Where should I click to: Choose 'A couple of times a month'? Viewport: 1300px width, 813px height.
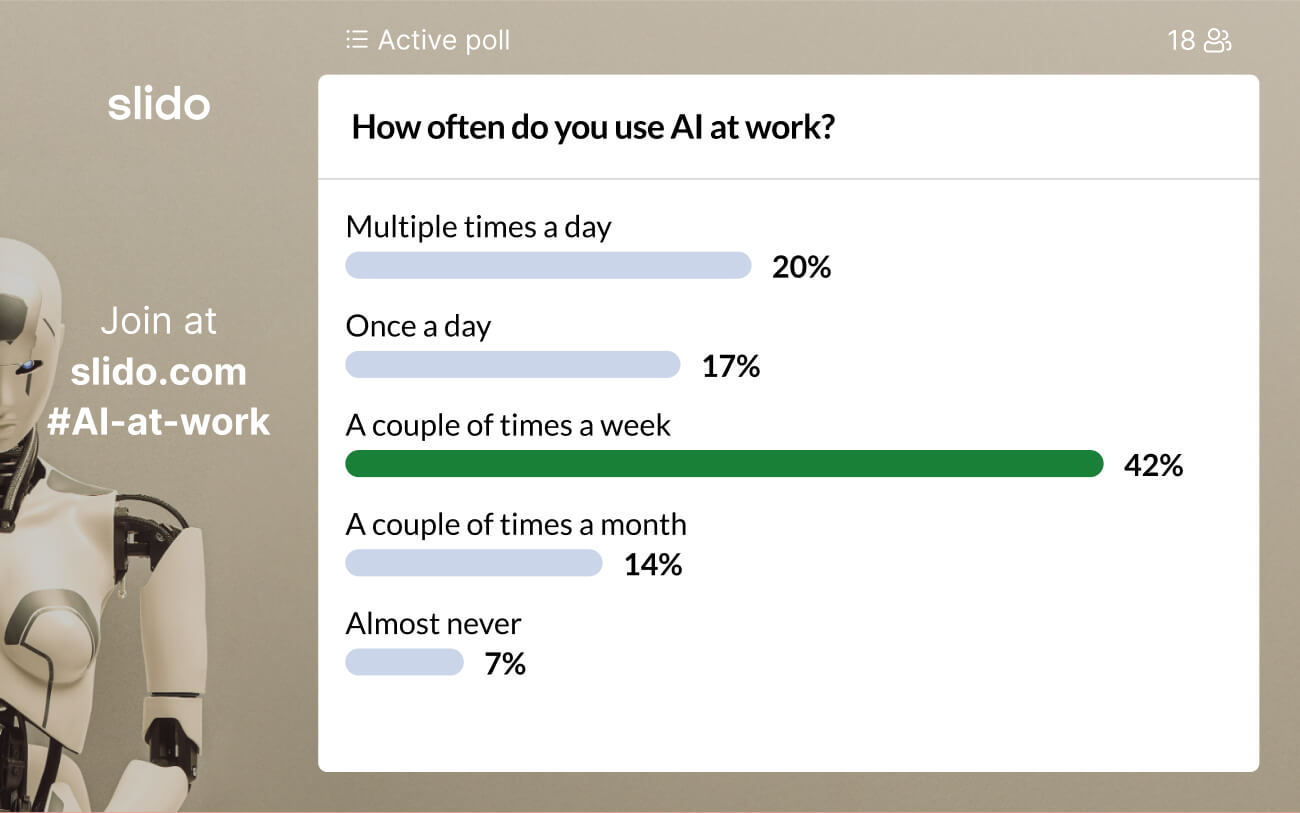516,524
